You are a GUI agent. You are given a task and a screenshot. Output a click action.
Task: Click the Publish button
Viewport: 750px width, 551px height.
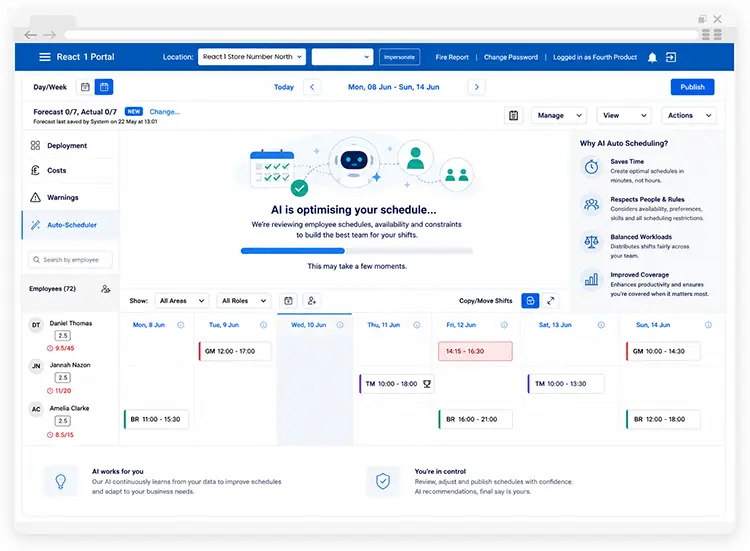coord(692,87)
